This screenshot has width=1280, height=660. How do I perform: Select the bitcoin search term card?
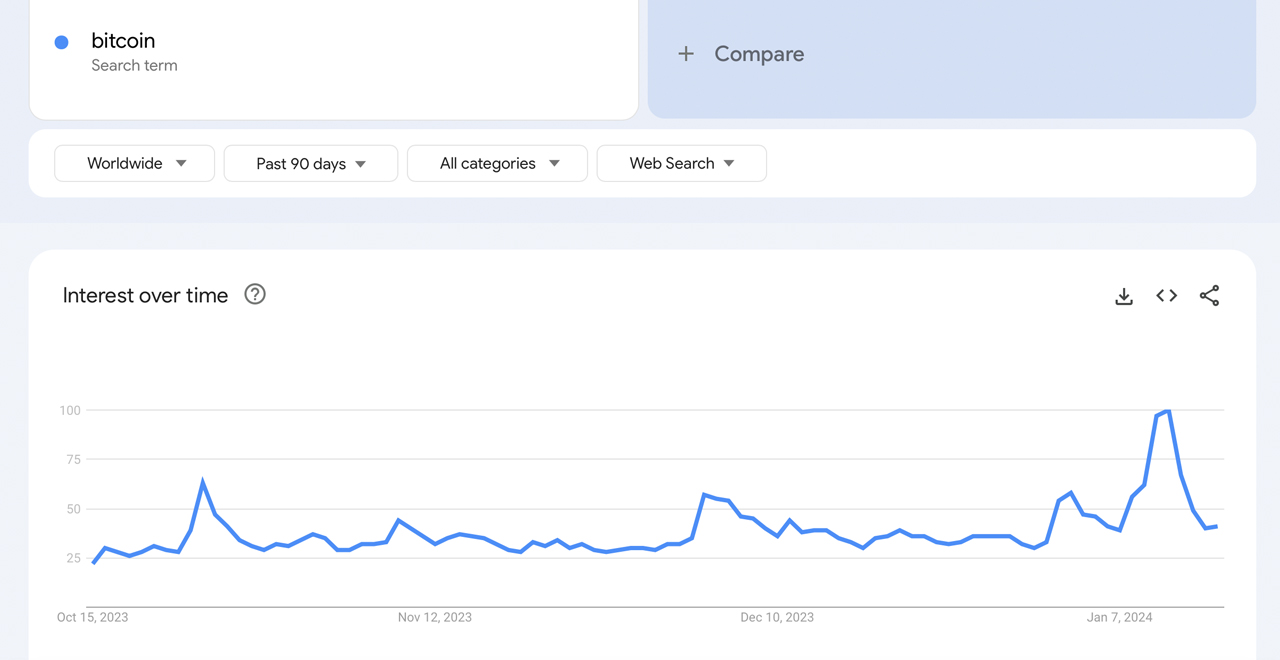point(333,55)
